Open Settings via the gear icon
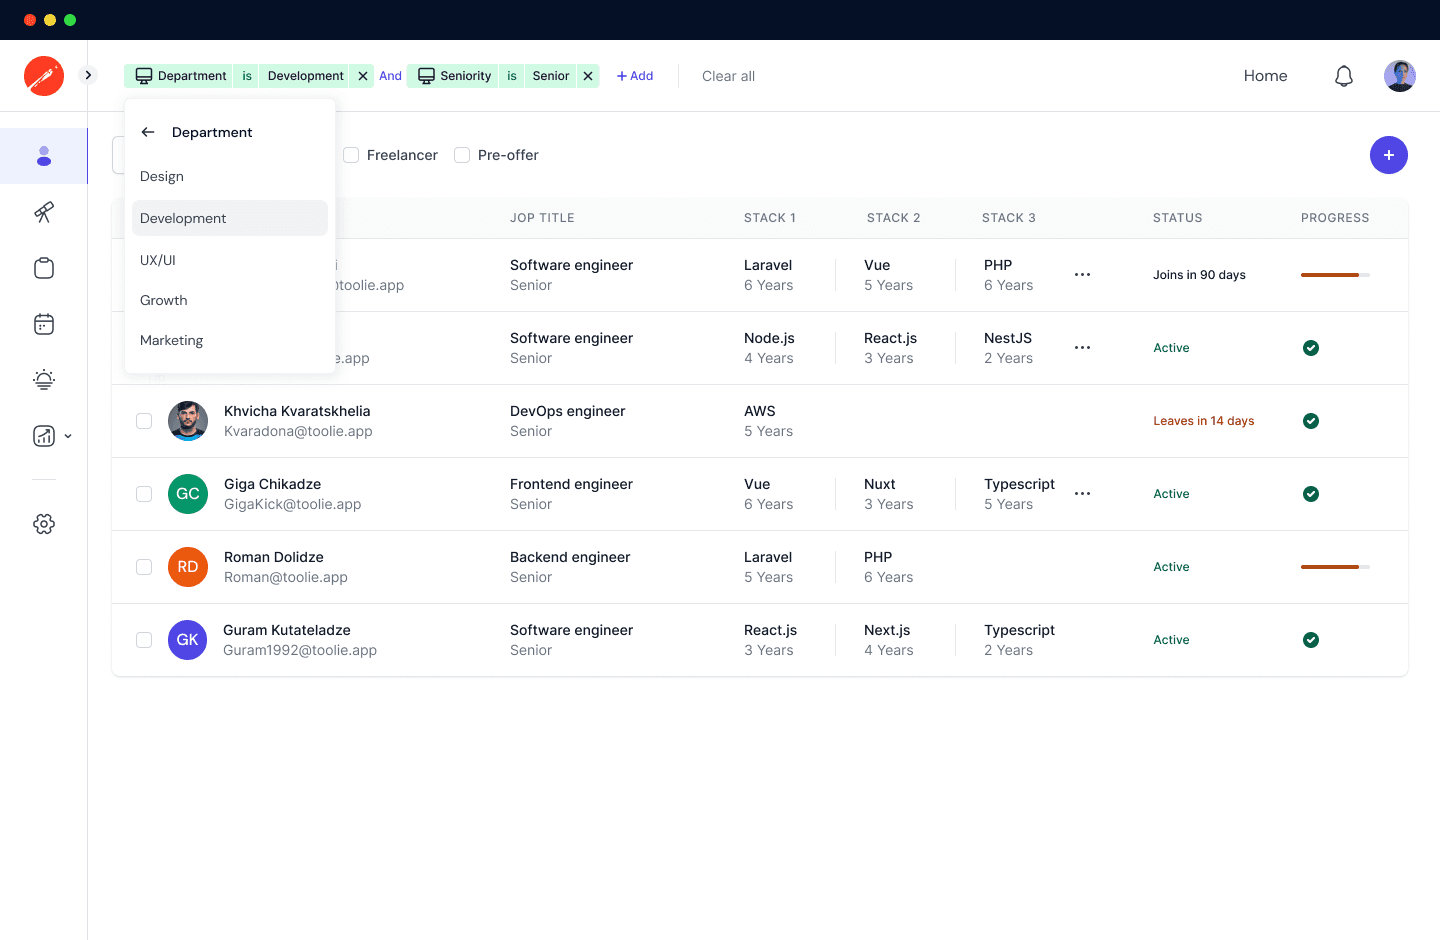 coord(44,523)
